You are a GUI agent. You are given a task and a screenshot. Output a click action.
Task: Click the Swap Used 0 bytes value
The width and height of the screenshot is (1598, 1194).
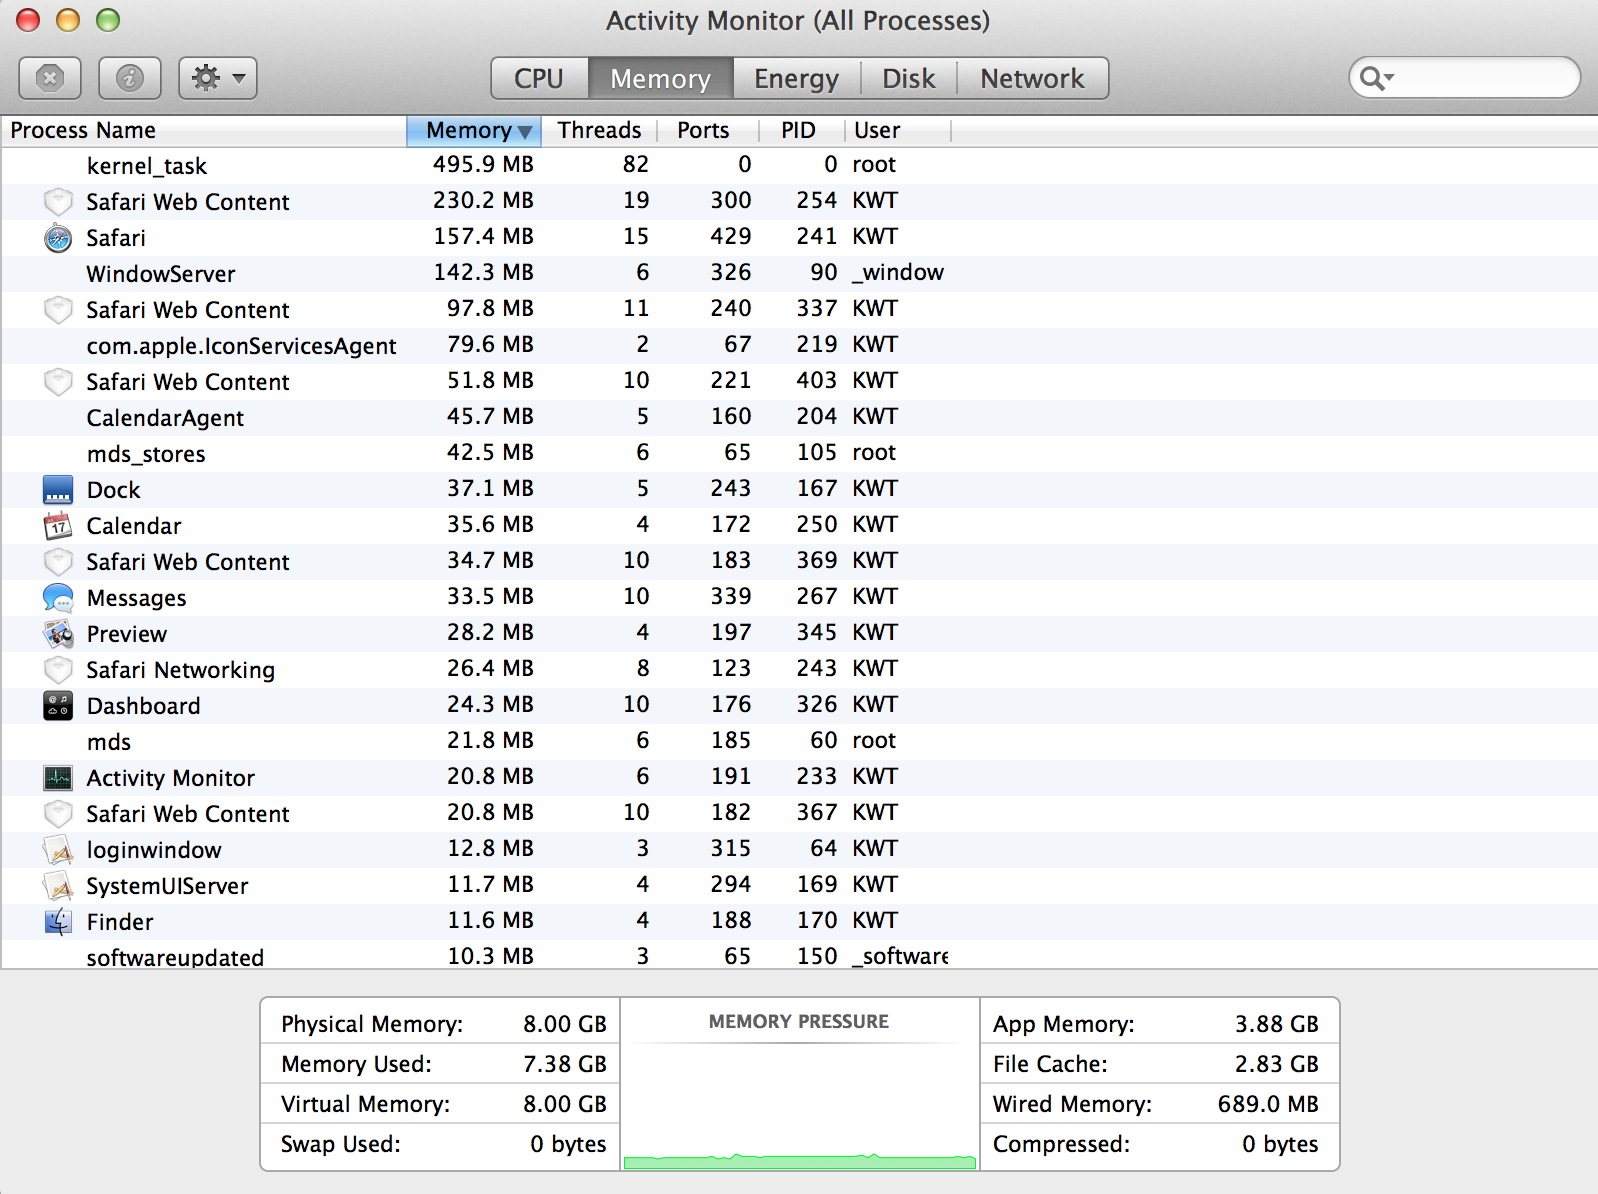(x=568, y=1144)
